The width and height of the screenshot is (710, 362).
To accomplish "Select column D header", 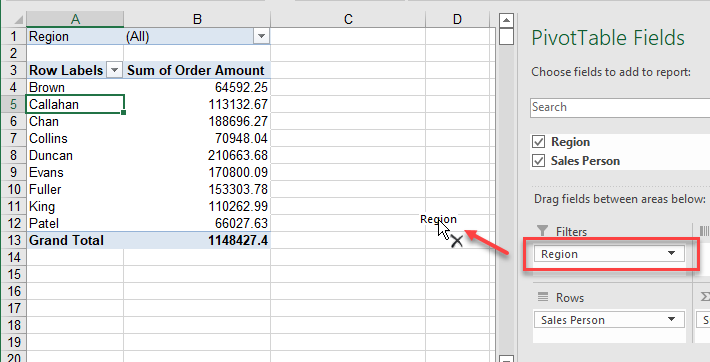I will tap(457, 19).
